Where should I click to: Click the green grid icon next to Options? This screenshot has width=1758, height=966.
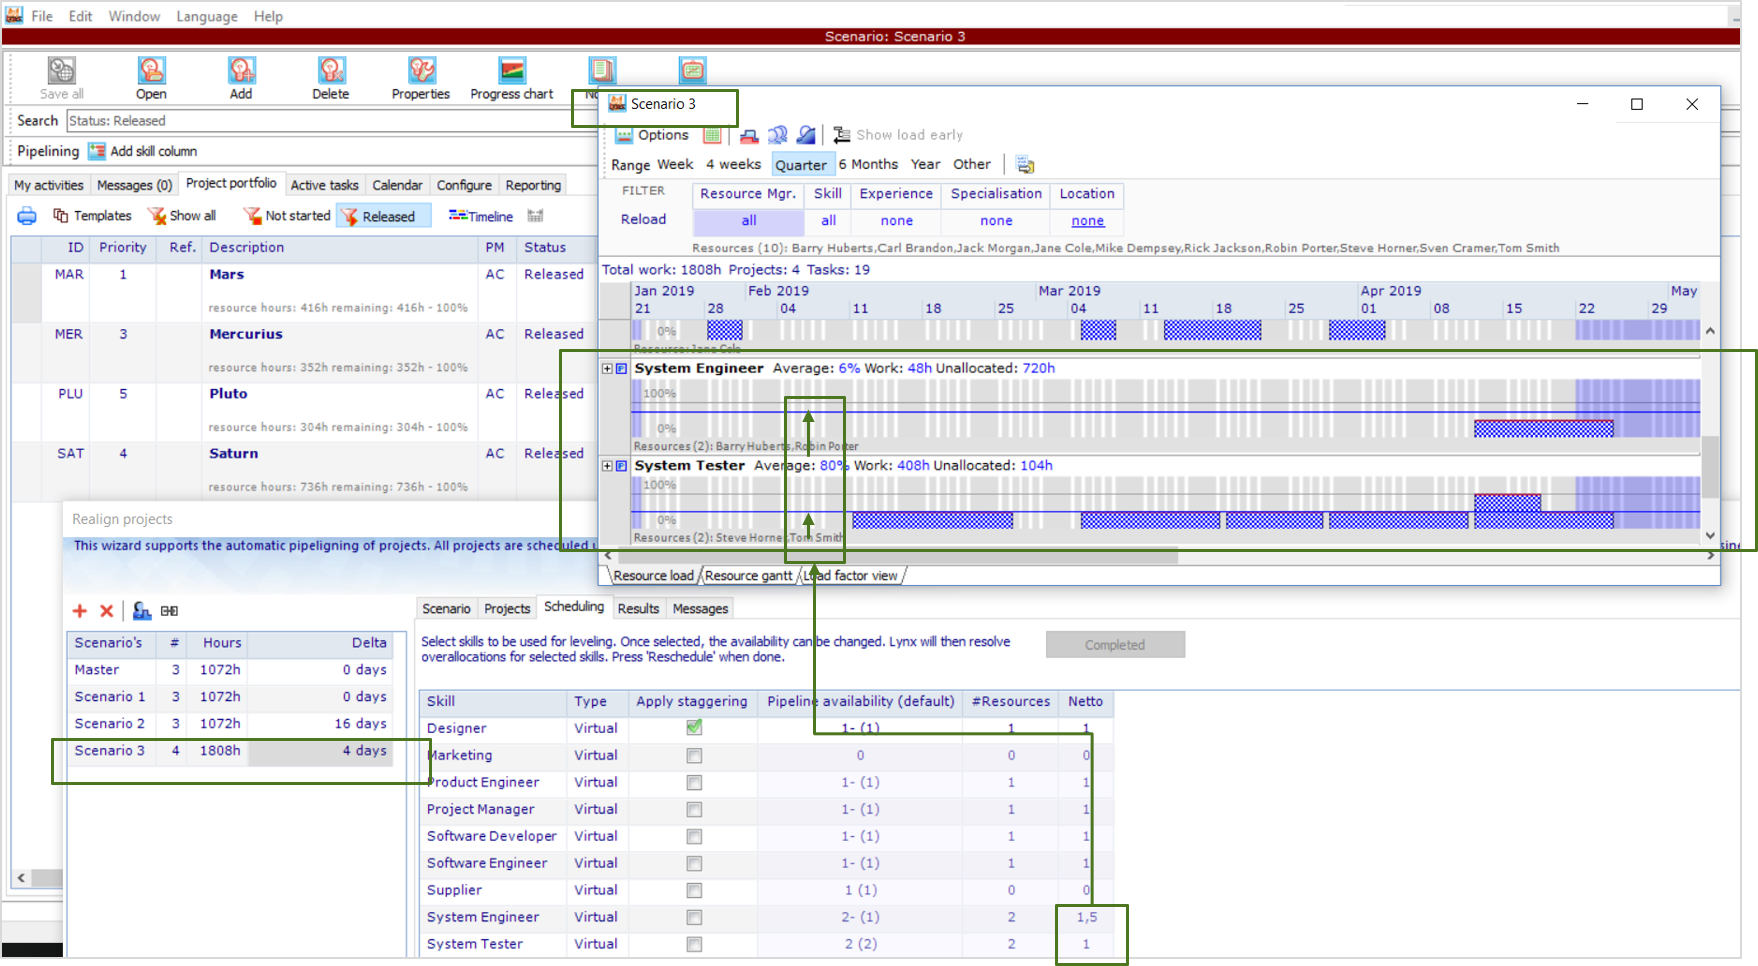712,135
